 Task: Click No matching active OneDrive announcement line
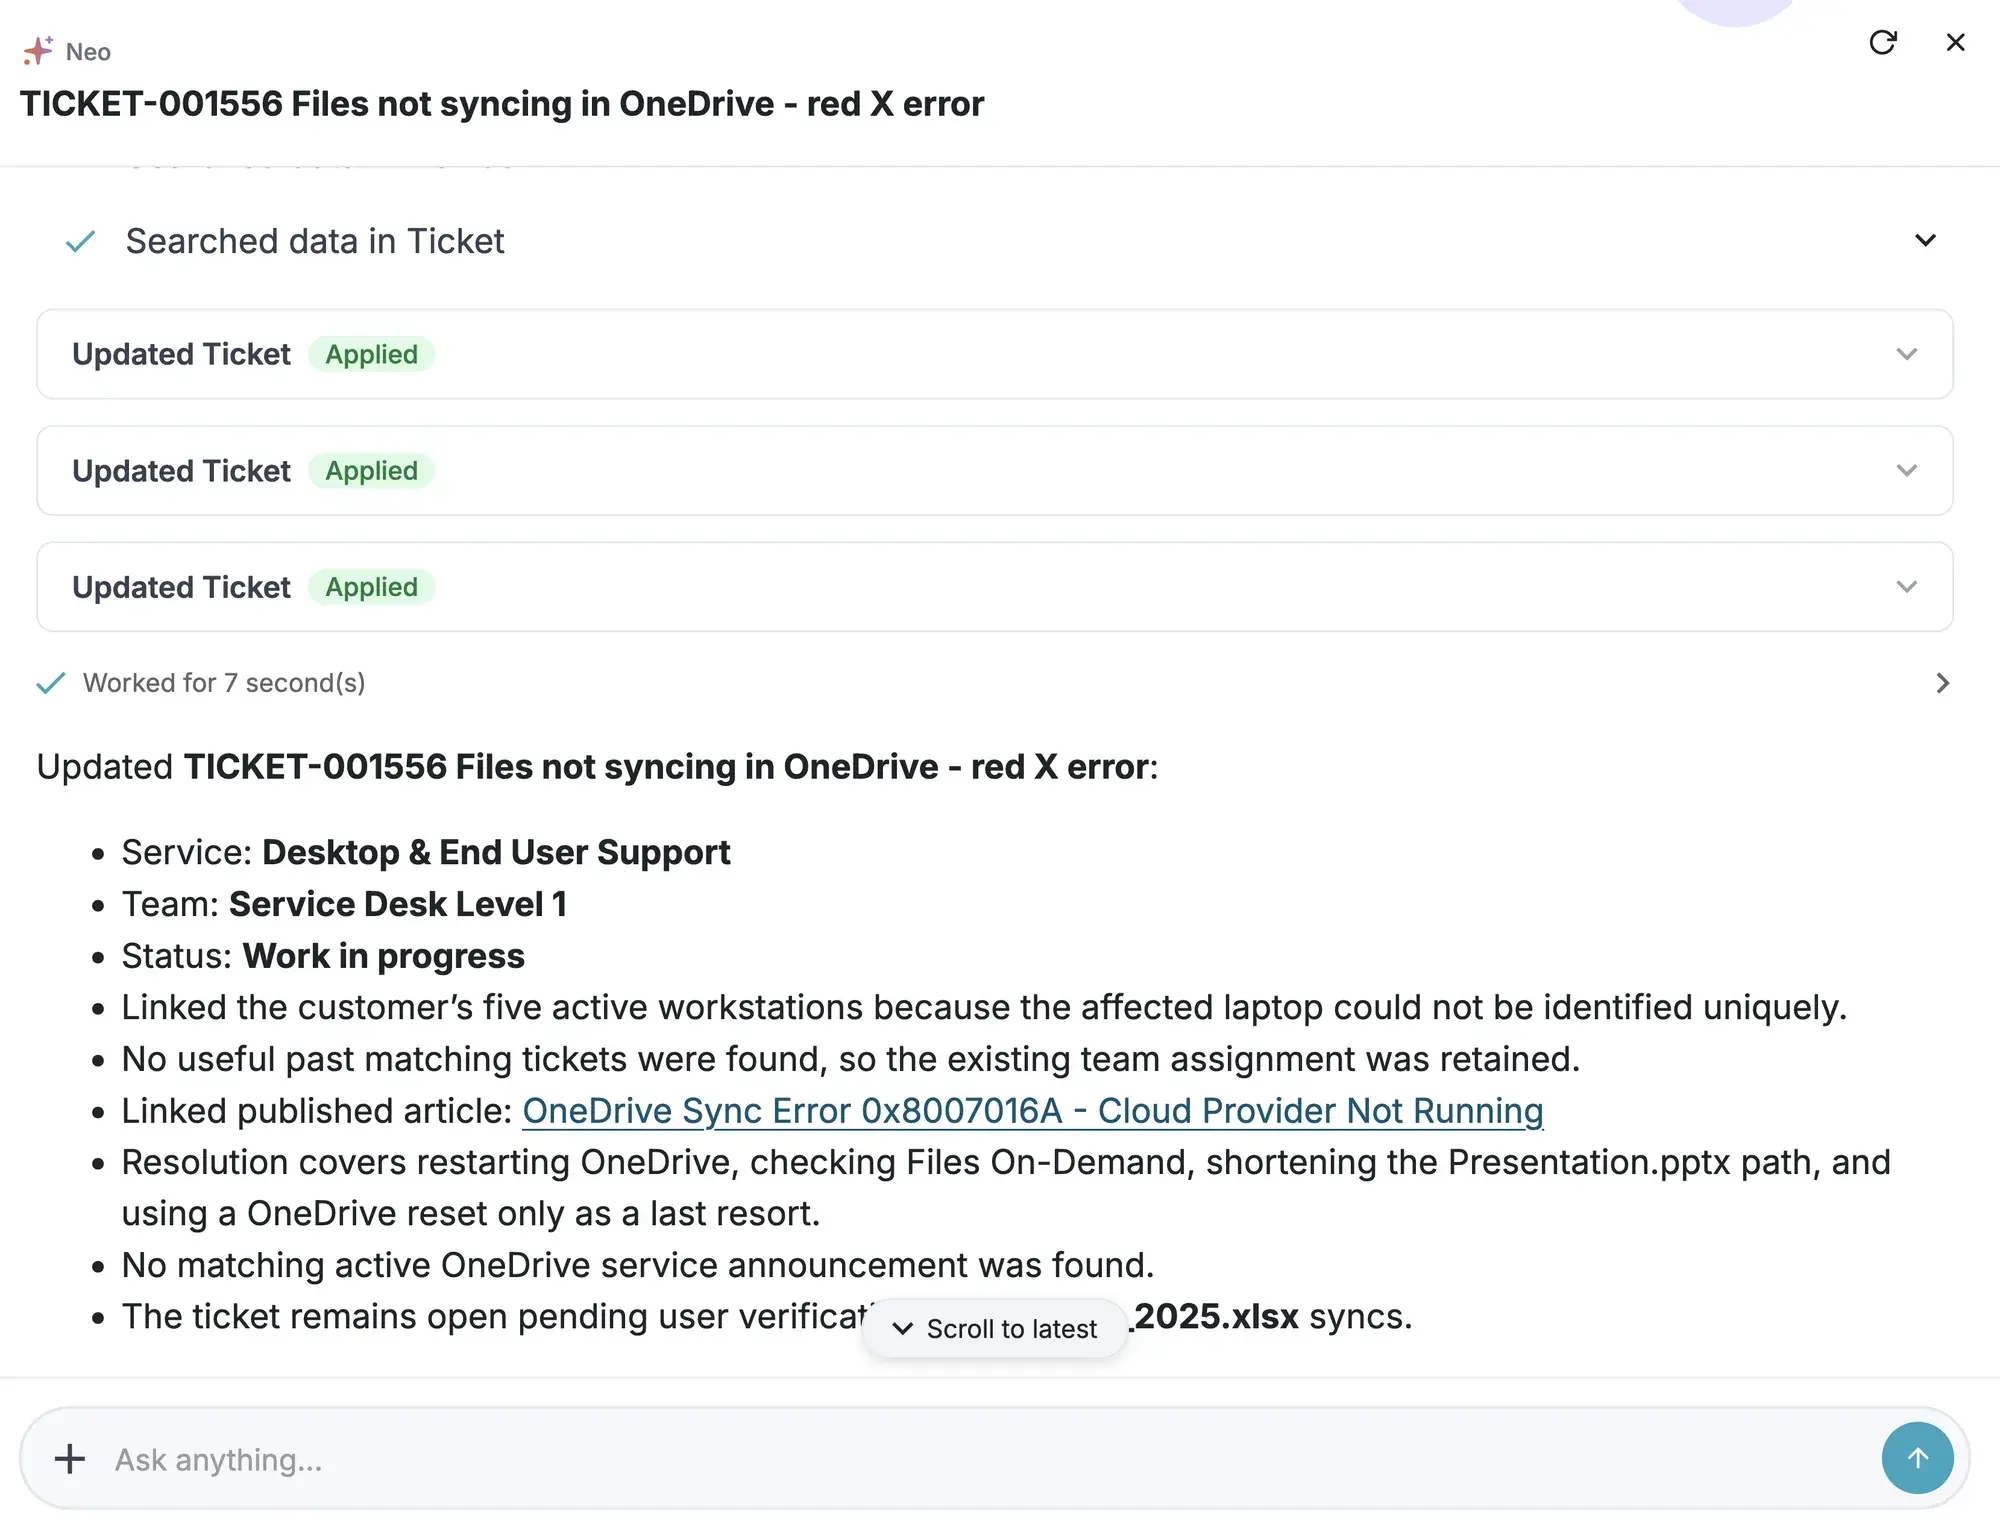coord(638,1265)
